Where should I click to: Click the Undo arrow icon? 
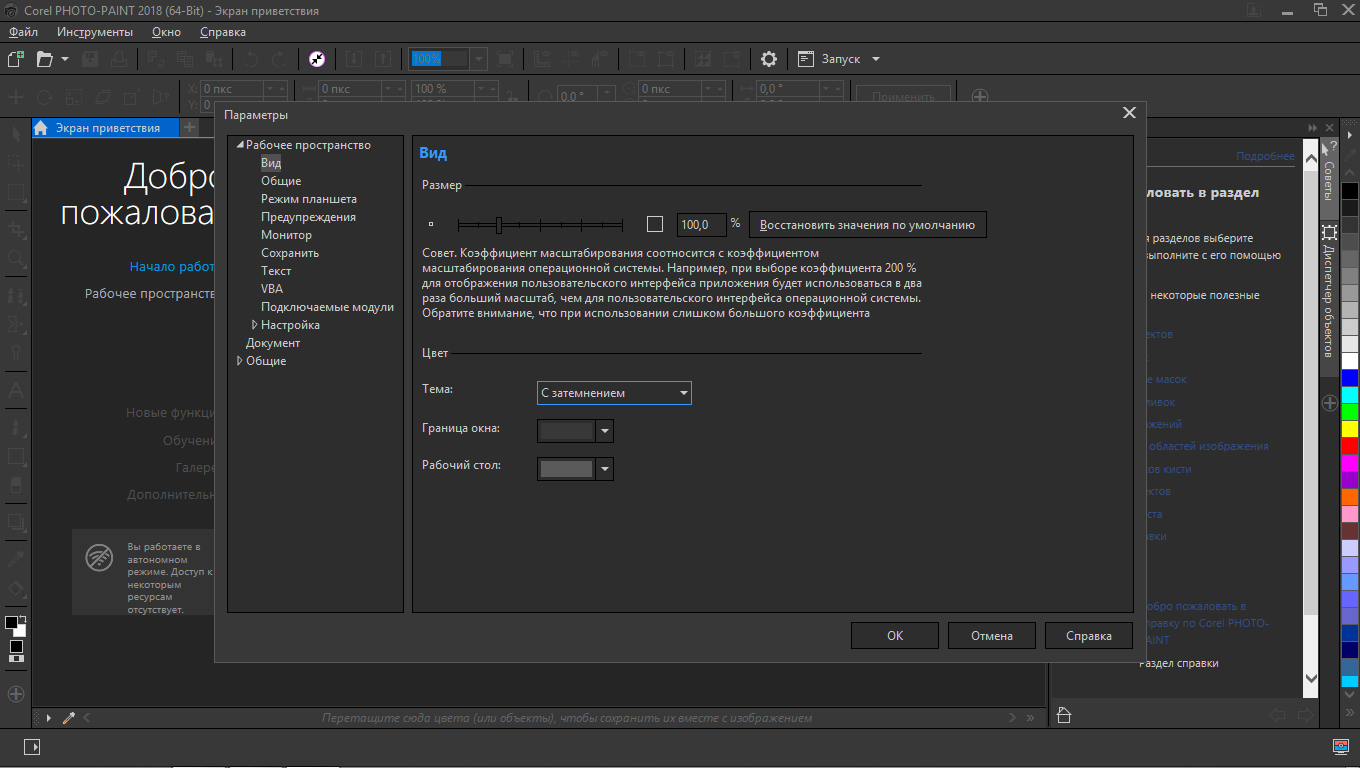pyautogui.click(x=251, y=59)
